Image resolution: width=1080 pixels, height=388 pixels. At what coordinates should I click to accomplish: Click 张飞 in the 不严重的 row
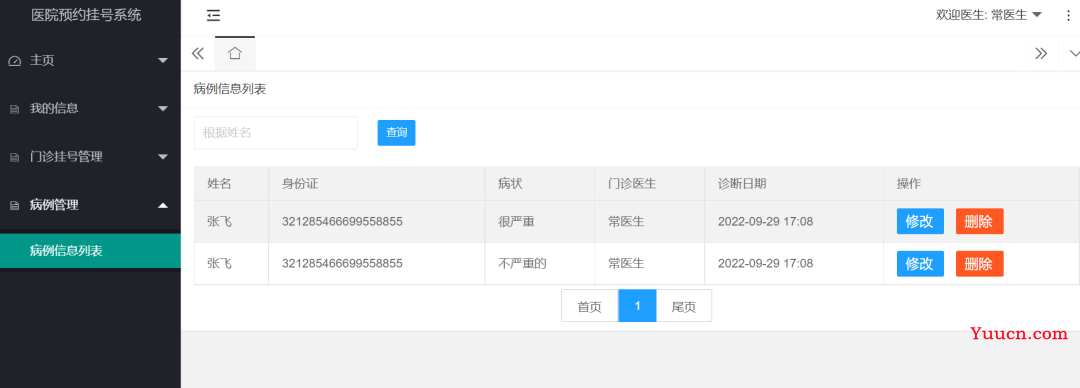[219, 263]
